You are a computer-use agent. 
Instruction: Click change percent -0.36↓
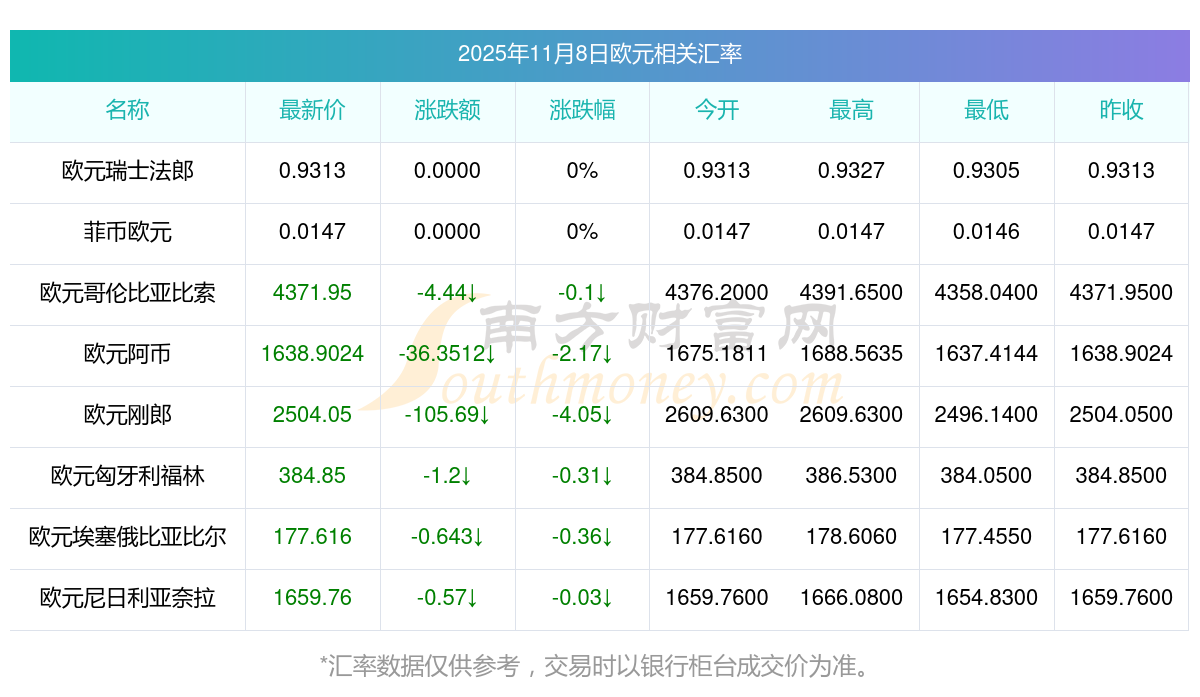click(x=582, y=537)
